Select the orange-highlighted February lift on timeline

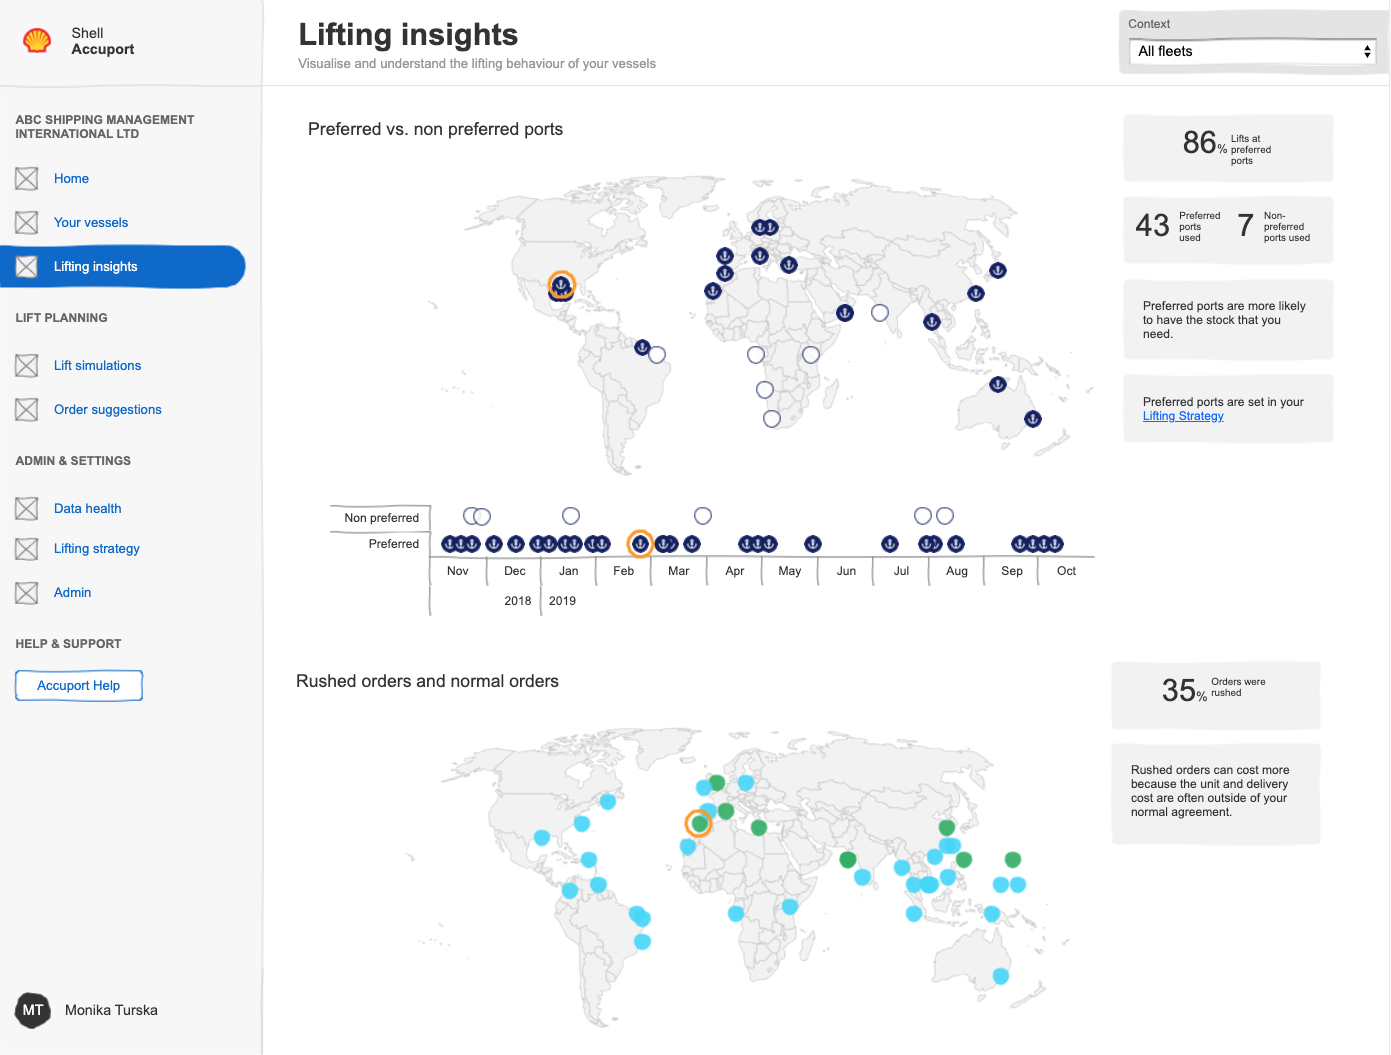pos(640,543)
